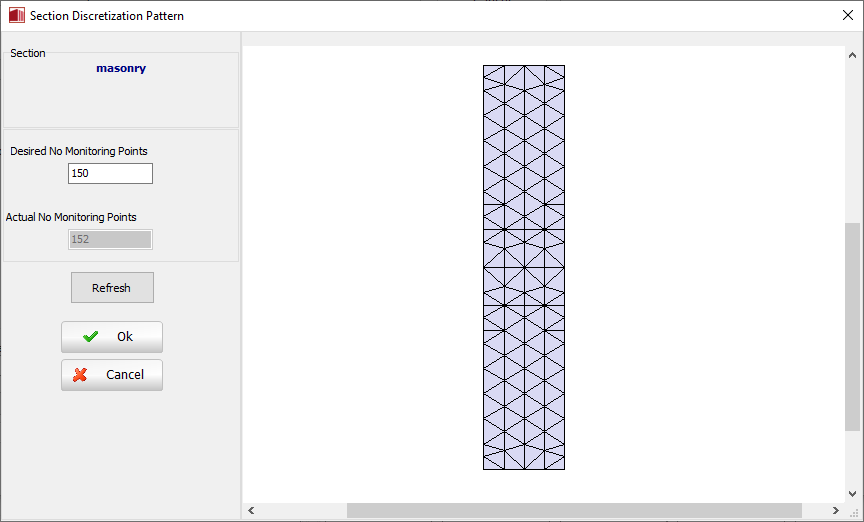Close the Section Discretization Pattern dialog

coord(848,16)
